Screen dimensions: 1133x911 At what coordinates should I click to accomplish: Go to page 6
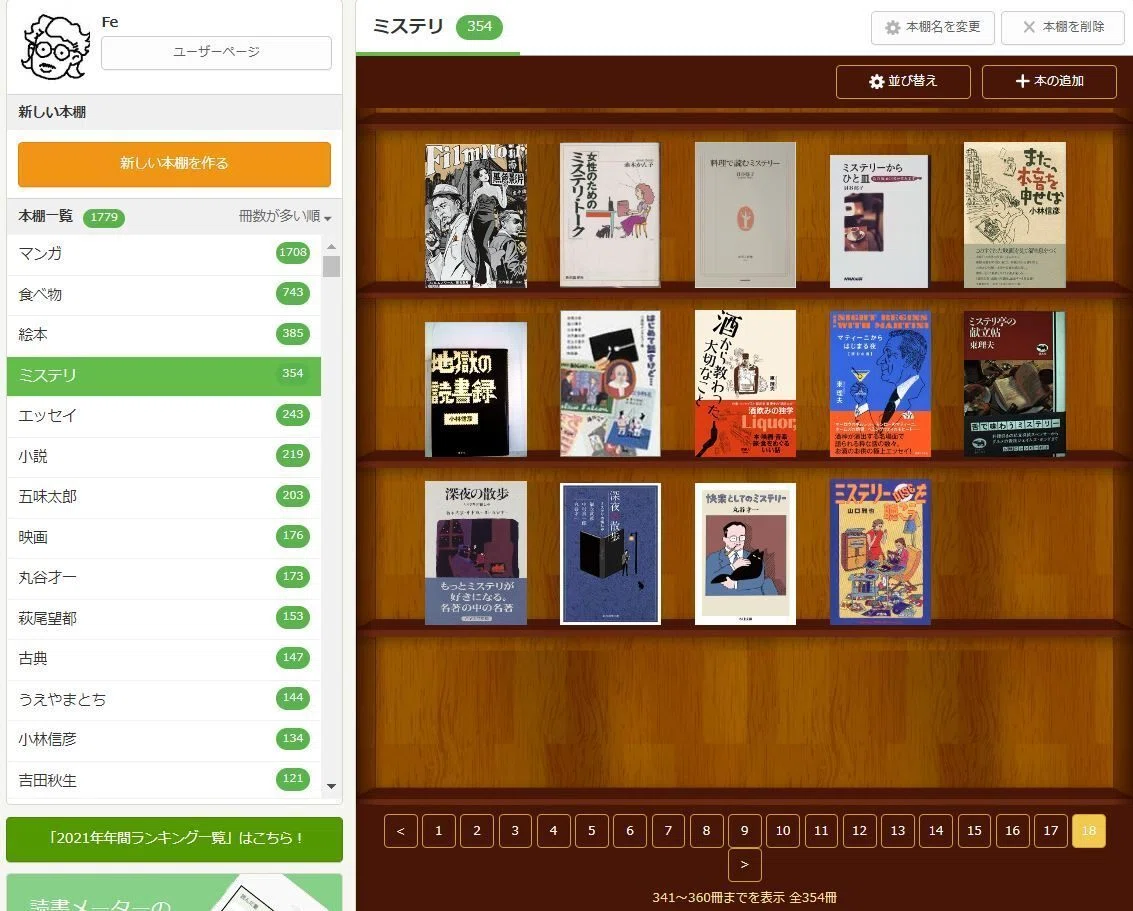coord(630,831)
